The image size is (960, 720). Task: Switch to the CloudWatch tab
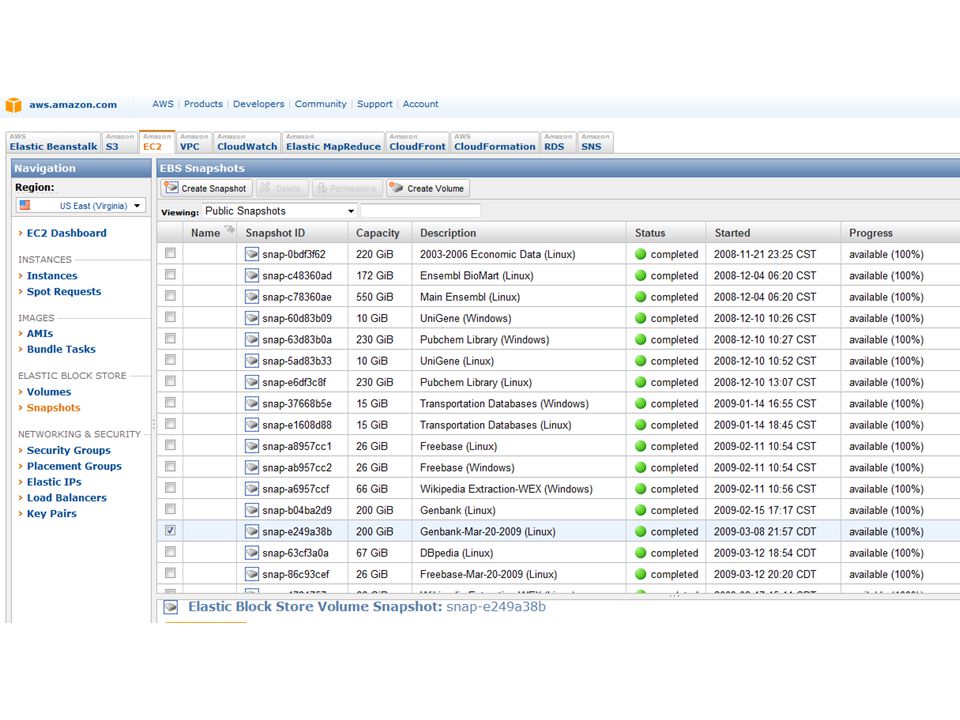(x=247, y=143)
